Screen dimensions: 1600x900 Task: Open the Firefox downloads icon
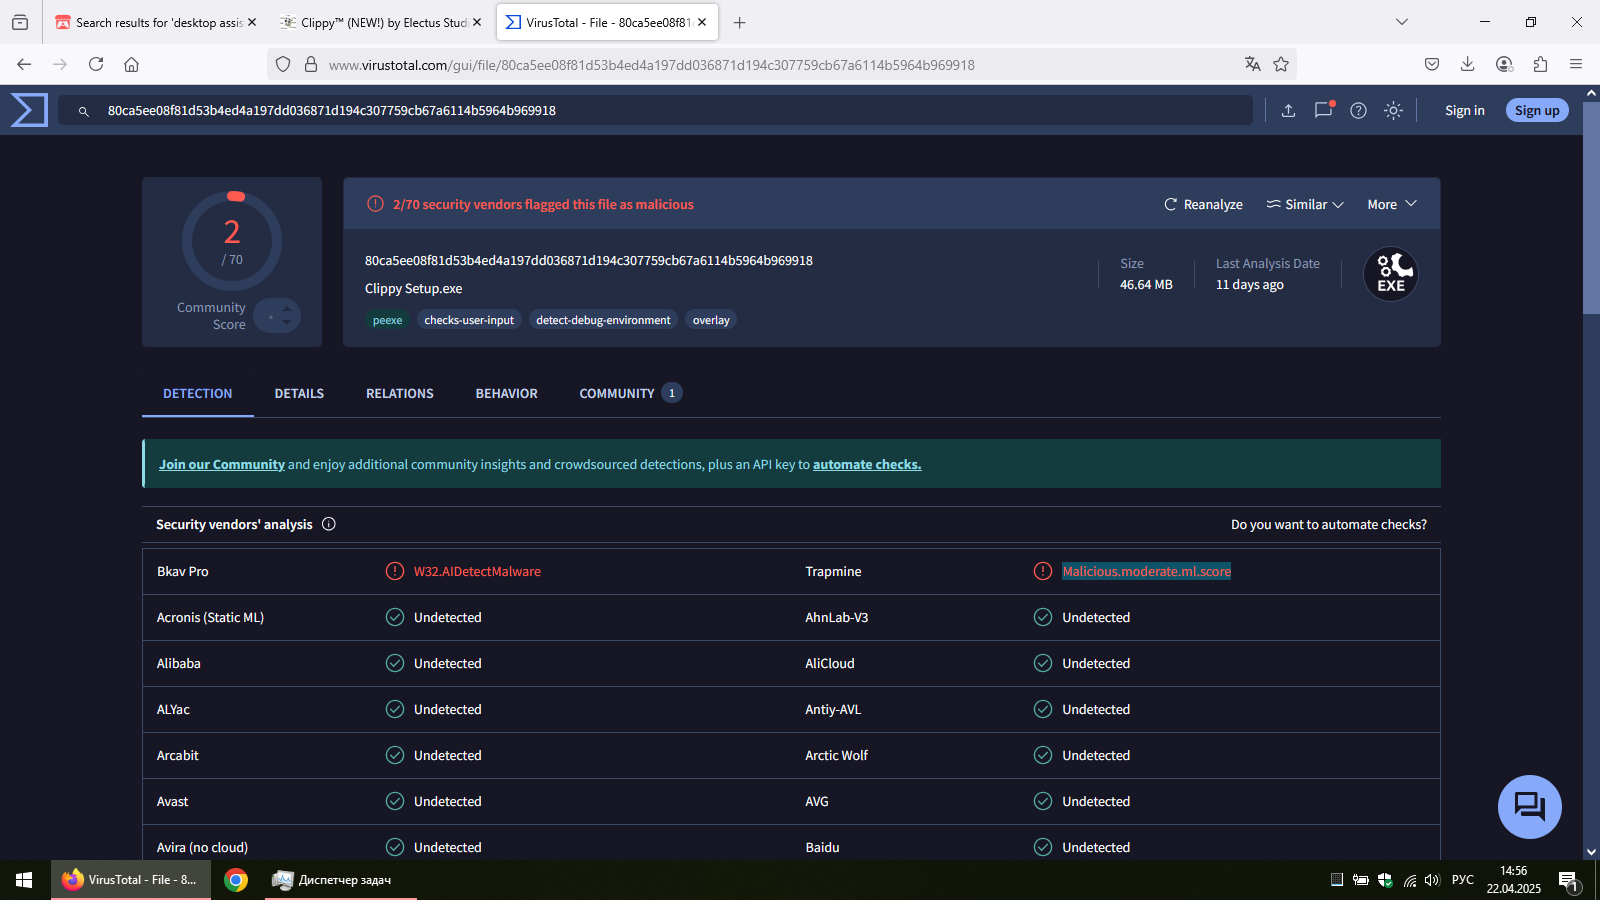click(1468, 64)
